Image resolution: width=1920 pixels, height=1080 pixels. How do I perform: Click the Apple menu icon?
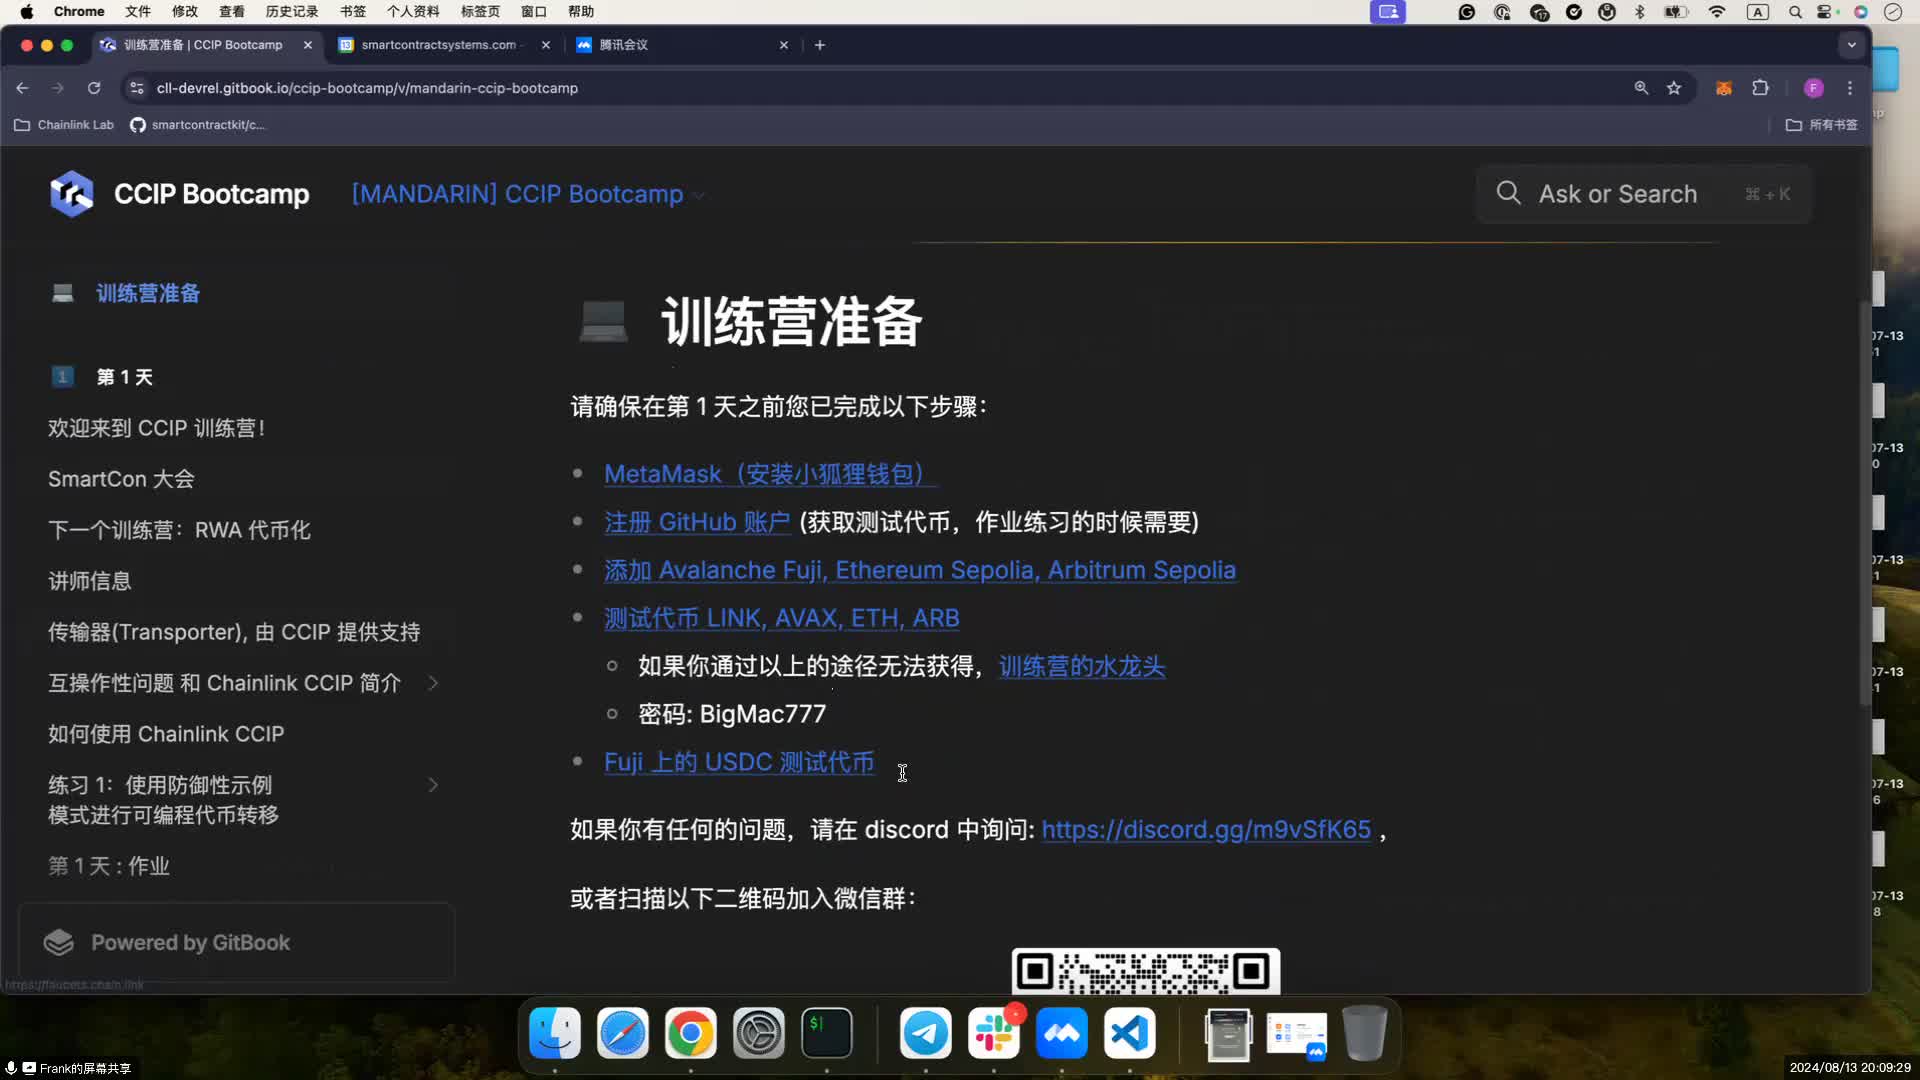point(27,12)
